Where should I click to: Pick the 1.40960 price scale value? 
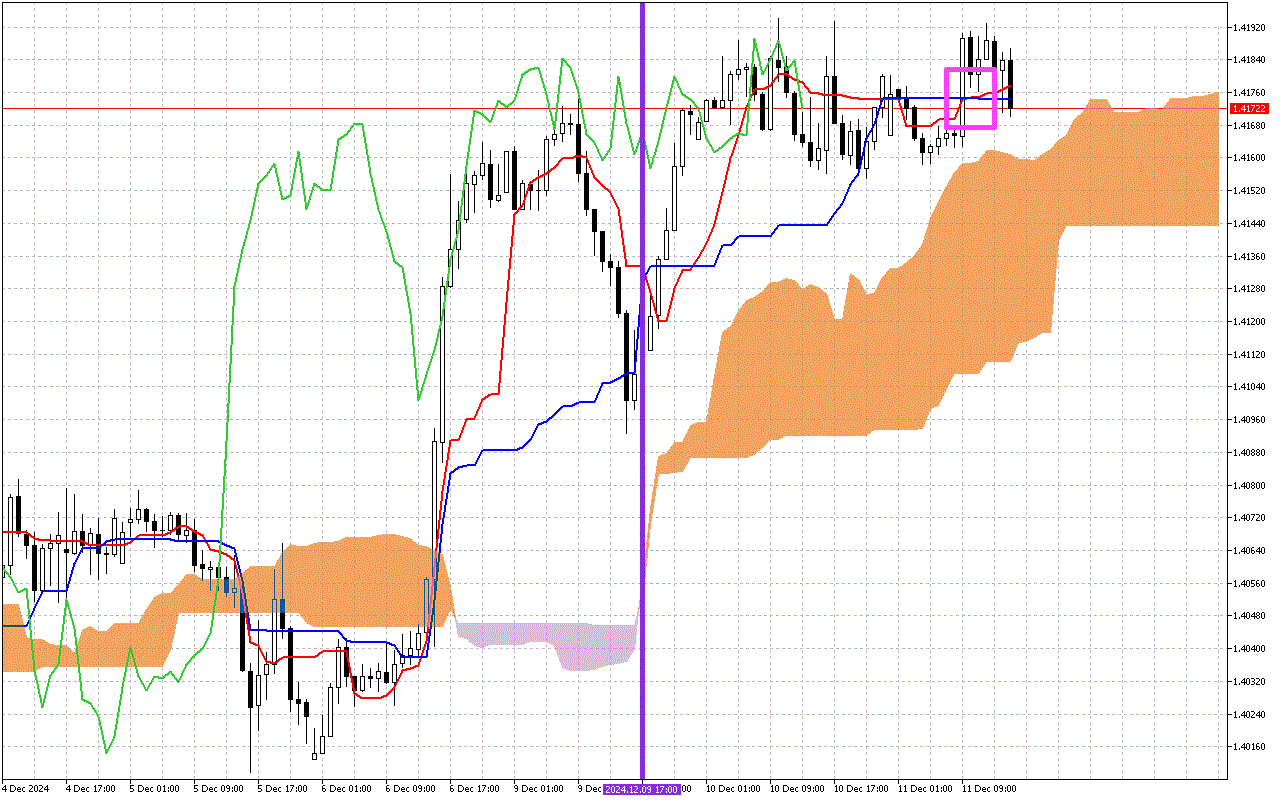1250,420
